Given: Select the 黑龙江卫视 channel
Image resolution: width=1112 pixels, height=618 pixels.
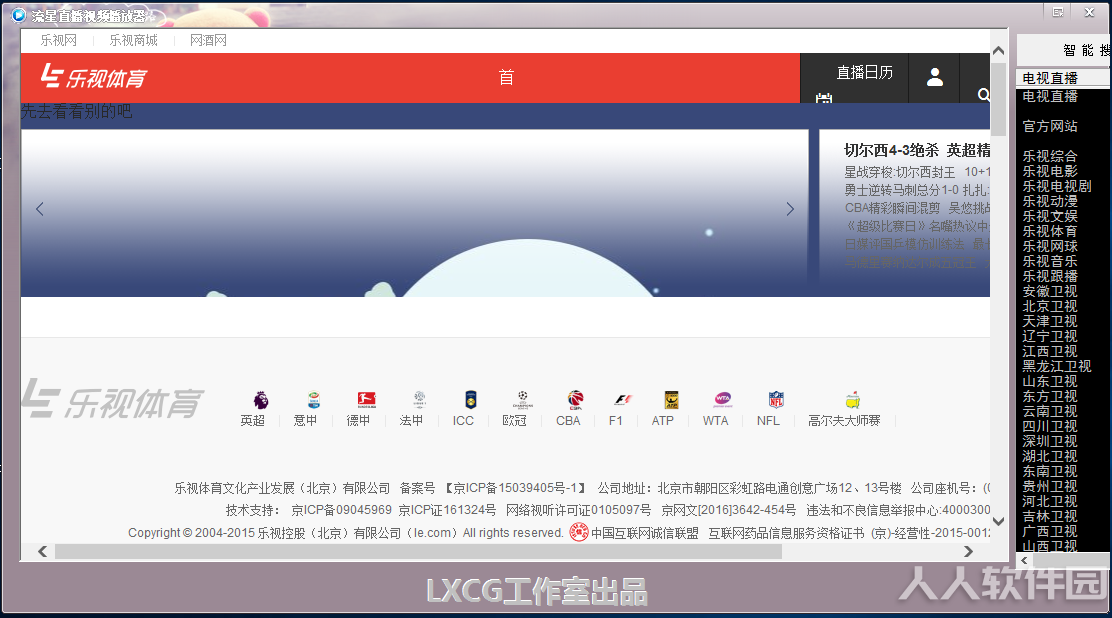Looking at the screenshot, I should coord(1057,366).
